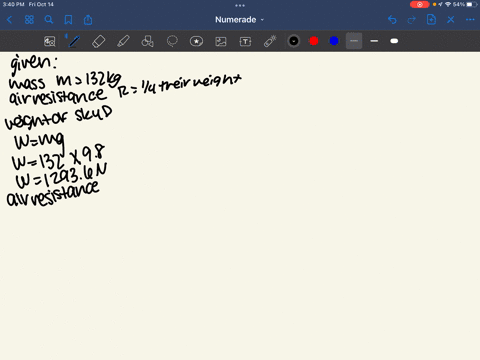The image size is (480, 360).
Task: Select the Shapes tool
Action: point(147,41)
